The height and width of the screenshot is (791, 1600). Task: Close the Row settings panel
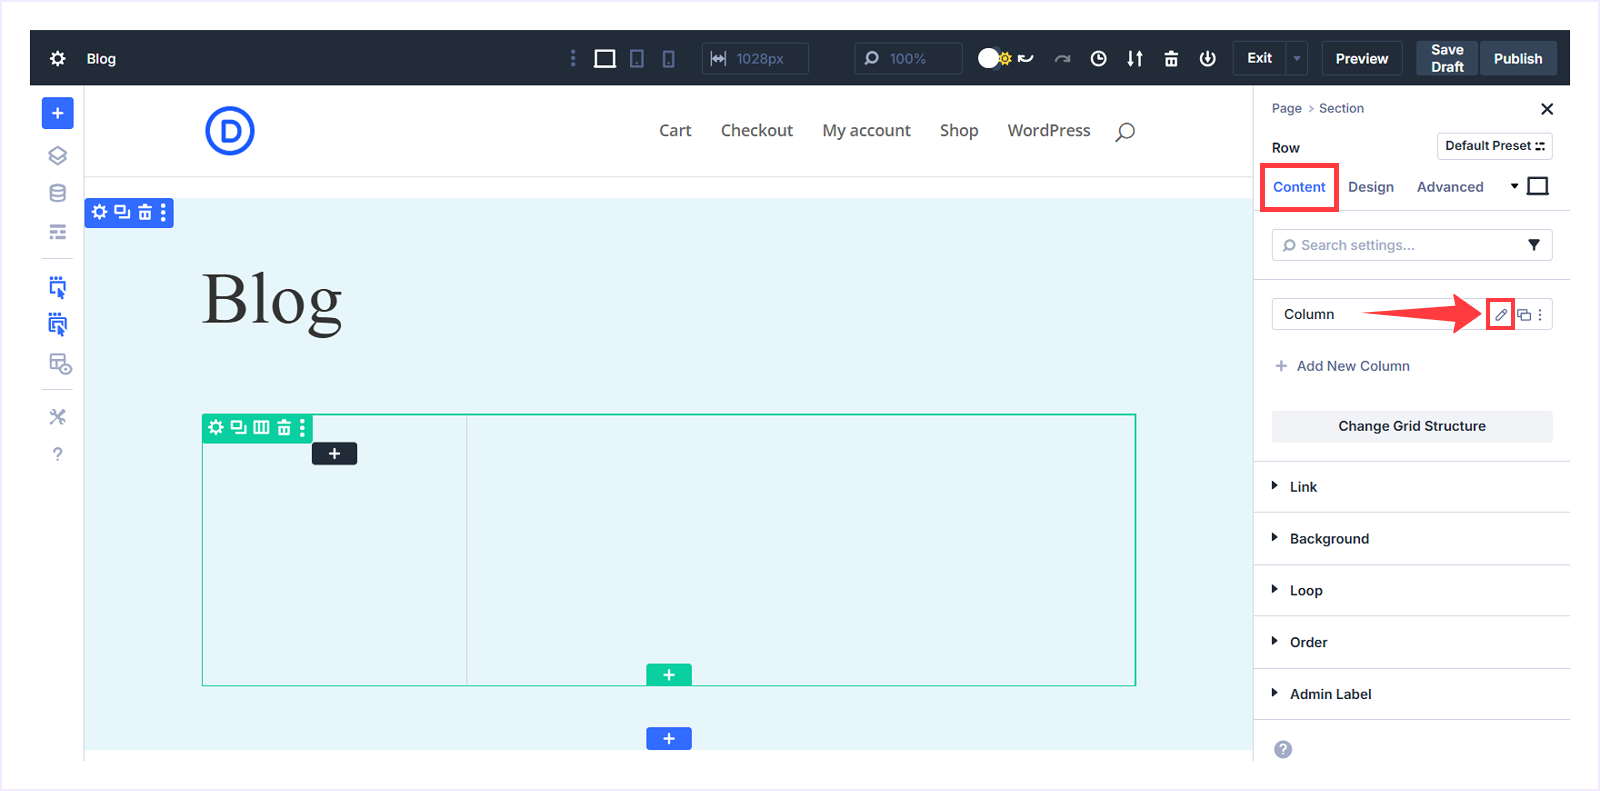tap(1547, 109)
